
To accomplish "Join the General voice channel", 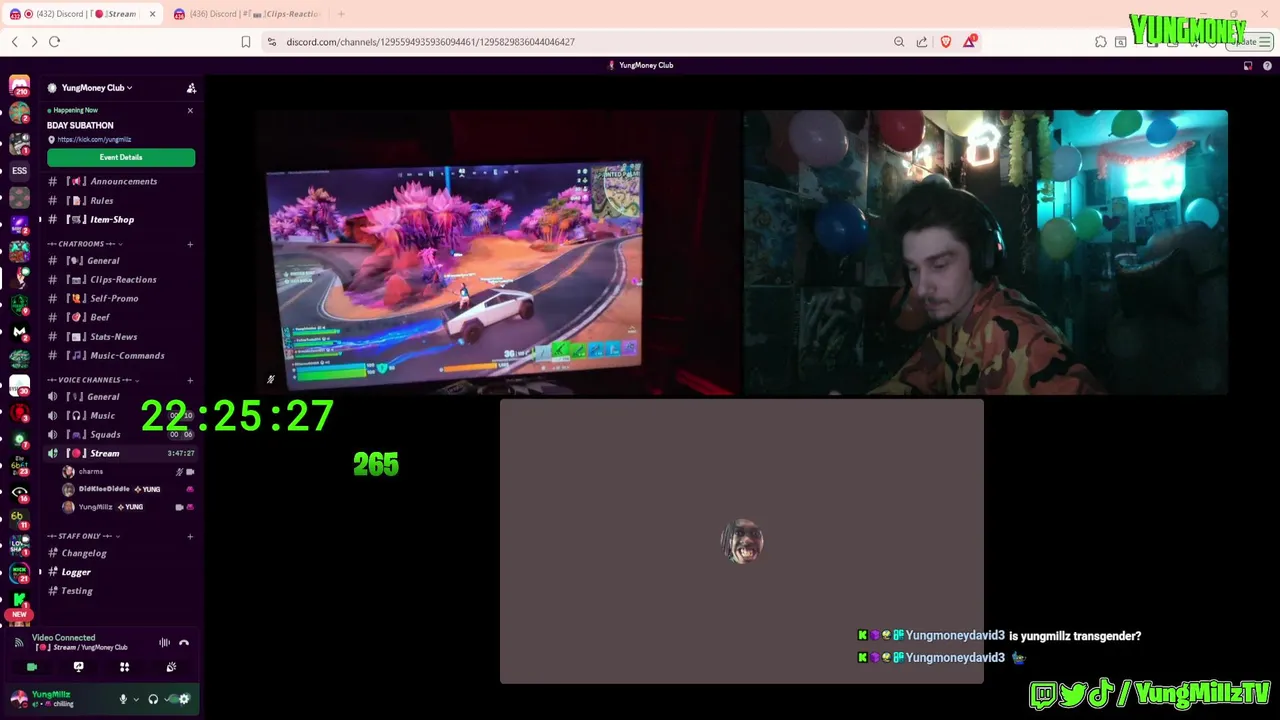I will pyautogui.click(x=121, y=396).
